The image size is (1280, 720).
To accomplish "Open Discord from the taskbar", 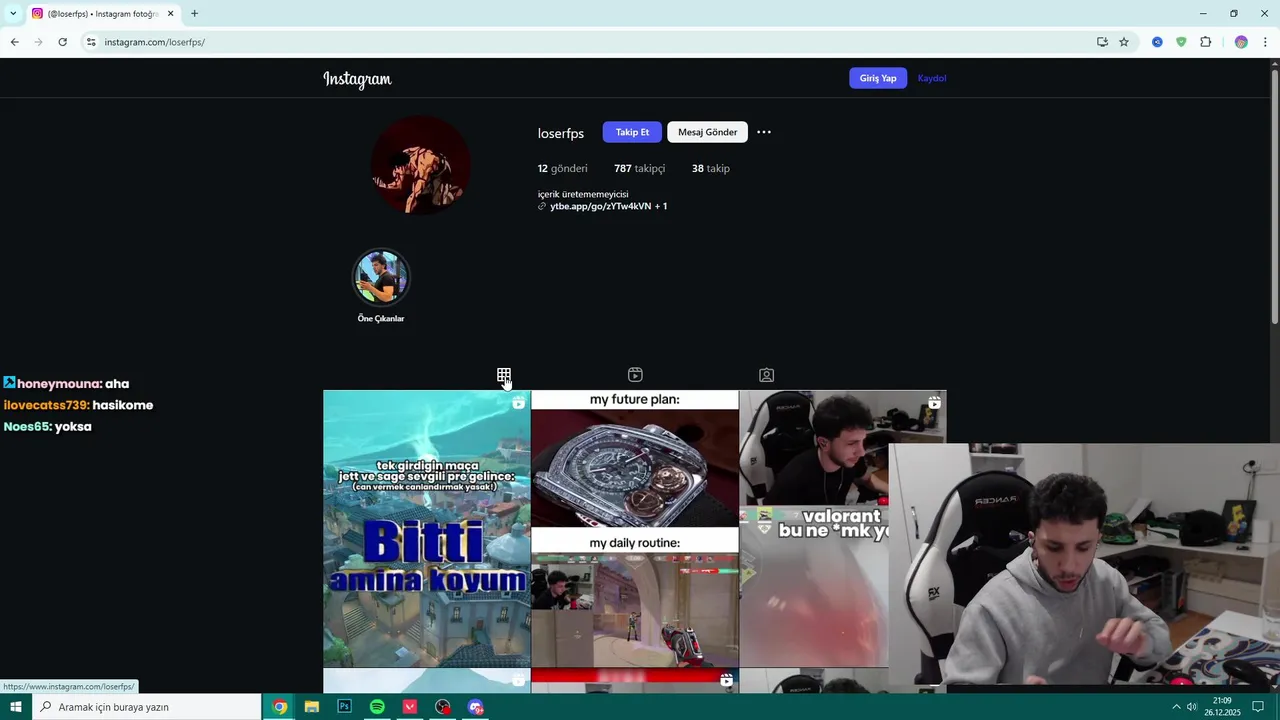I will click(476, 707).
